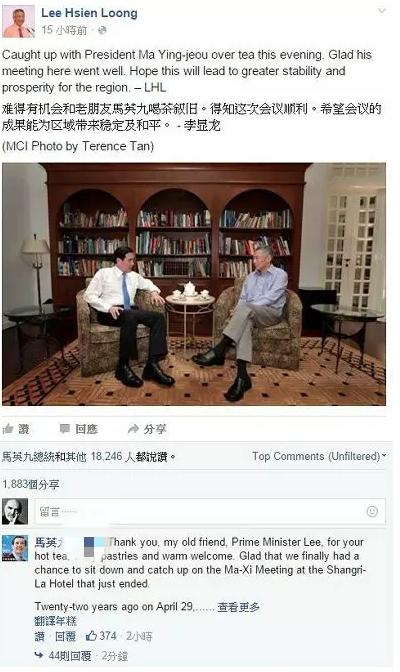Open the Lee Hsien Loong name link
Viewport: 400px width, 672px height.
89,13
